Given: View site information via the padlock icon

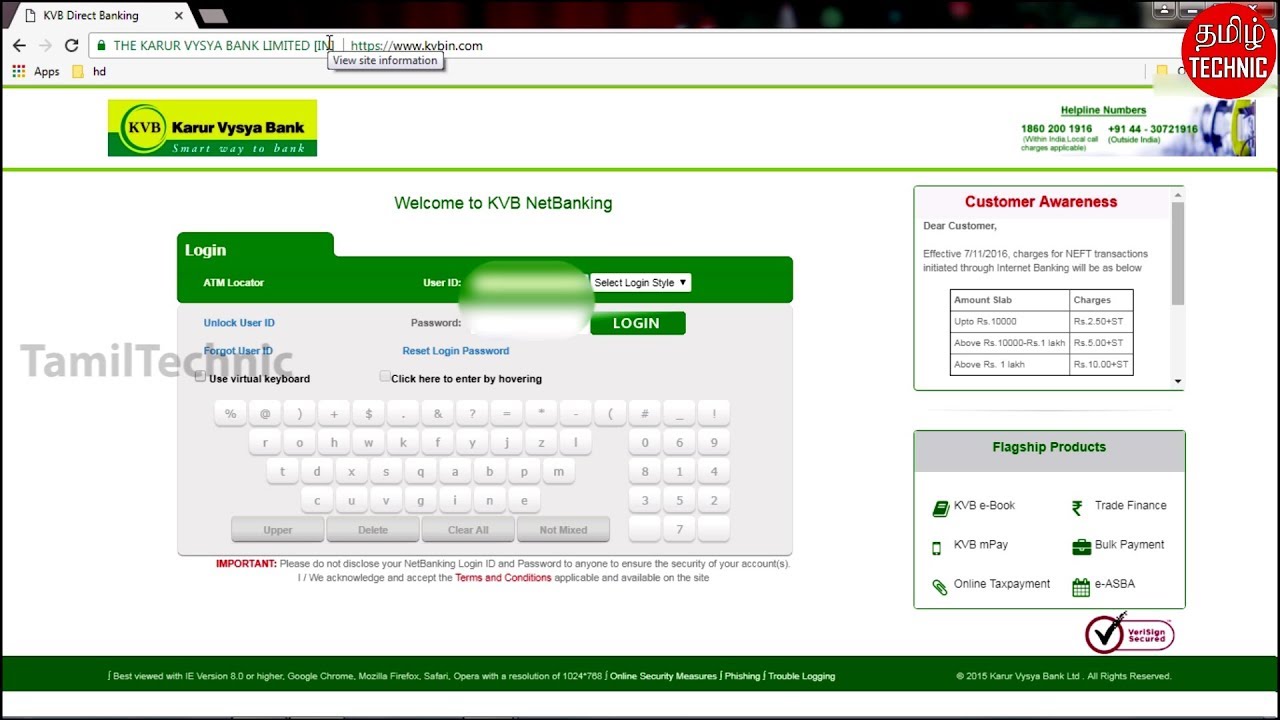Looking at the screenshot, I should click(x=101, y=46).
